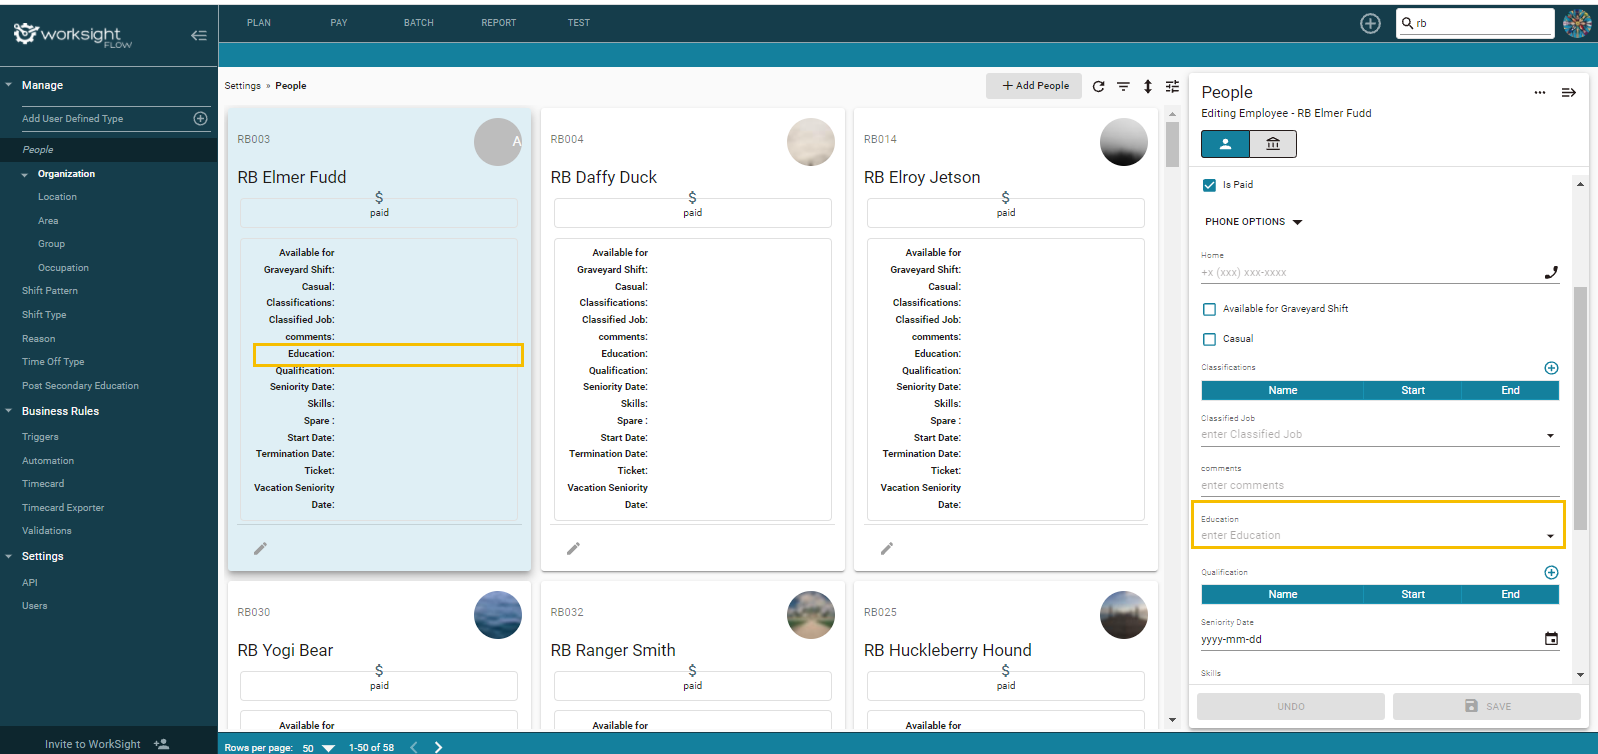Collapse the Business Rules section
1598x754 pixels.
coord(9,411)
